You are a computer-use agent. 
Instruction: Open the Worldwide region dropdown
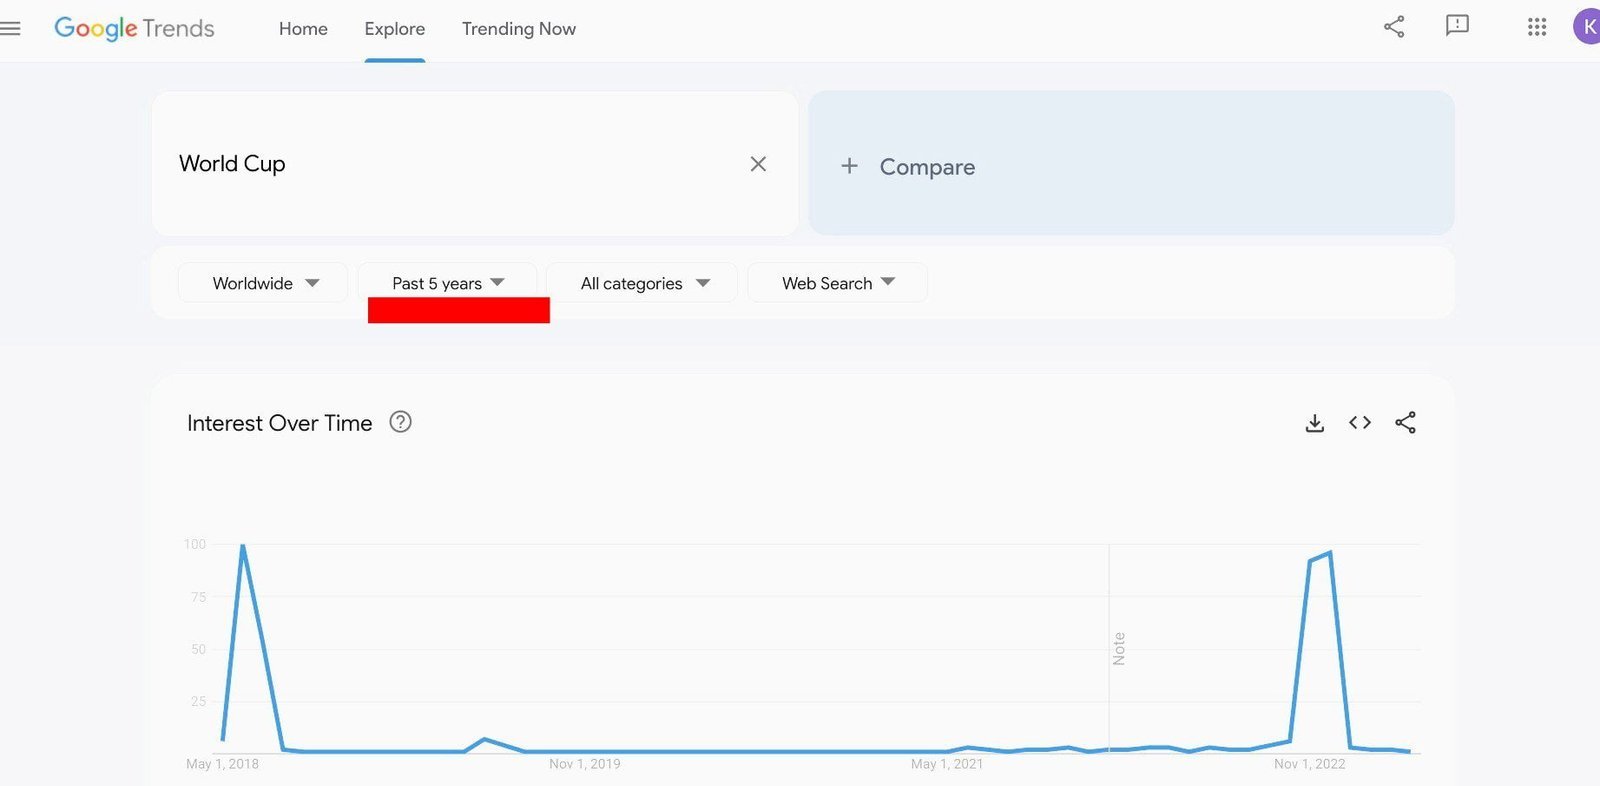point(263,283)
